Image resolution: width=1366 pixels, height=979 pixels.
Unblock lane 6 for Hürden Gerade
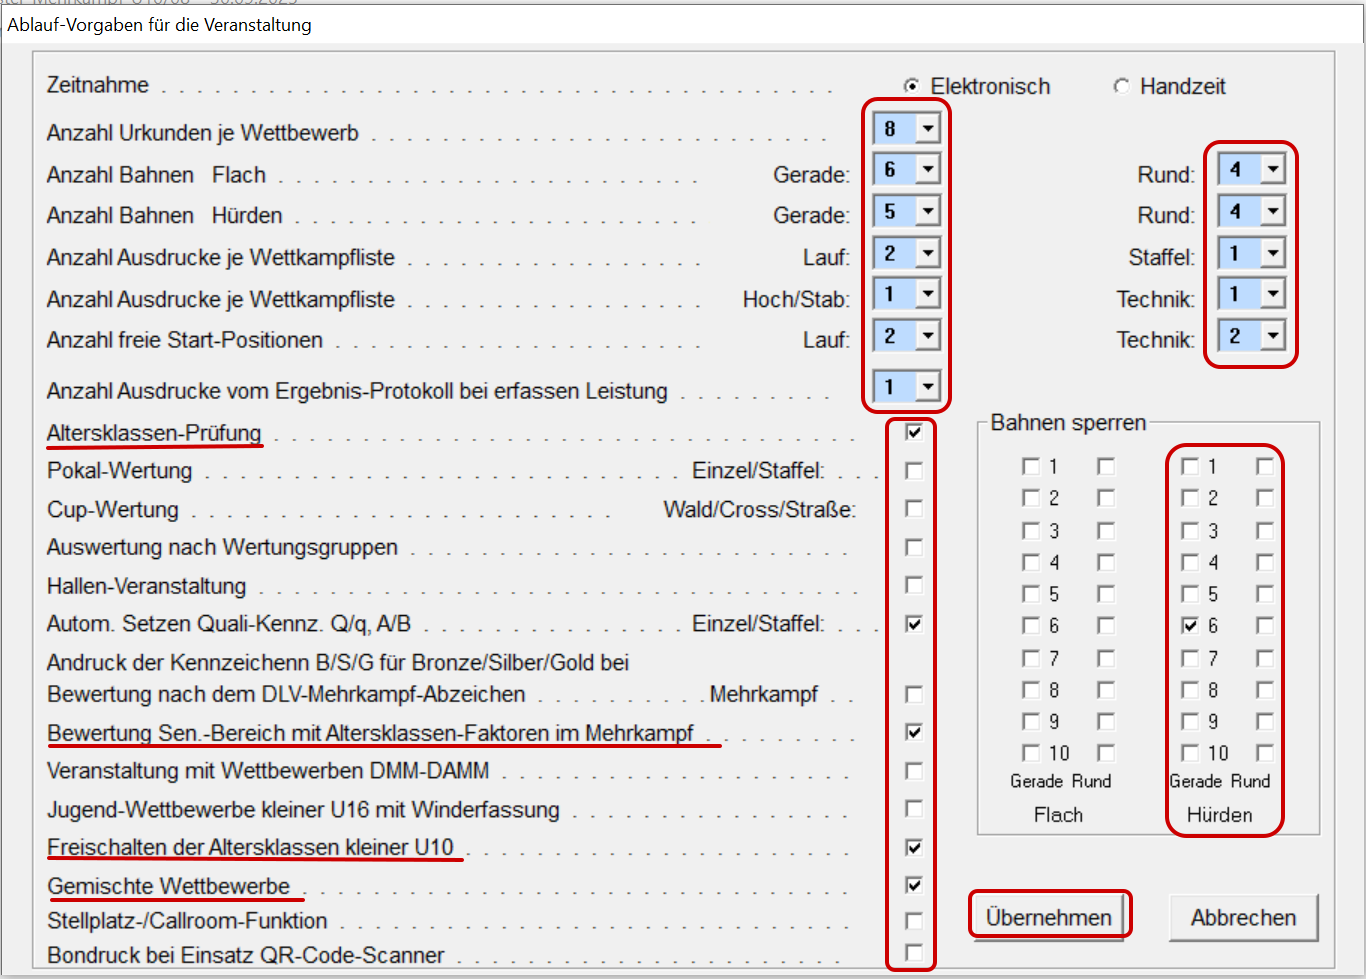[1190, 626]
